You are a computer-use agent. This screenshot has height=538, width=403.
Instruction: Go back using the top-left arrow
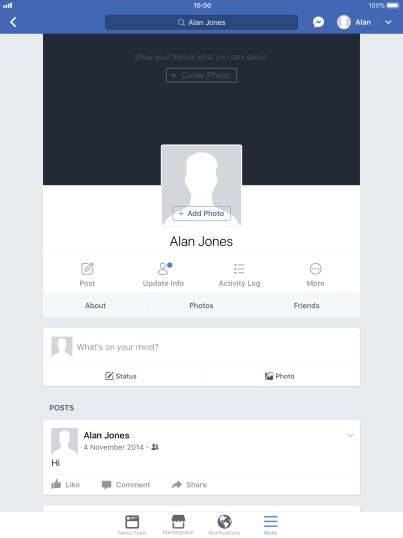tap(13, 22)
